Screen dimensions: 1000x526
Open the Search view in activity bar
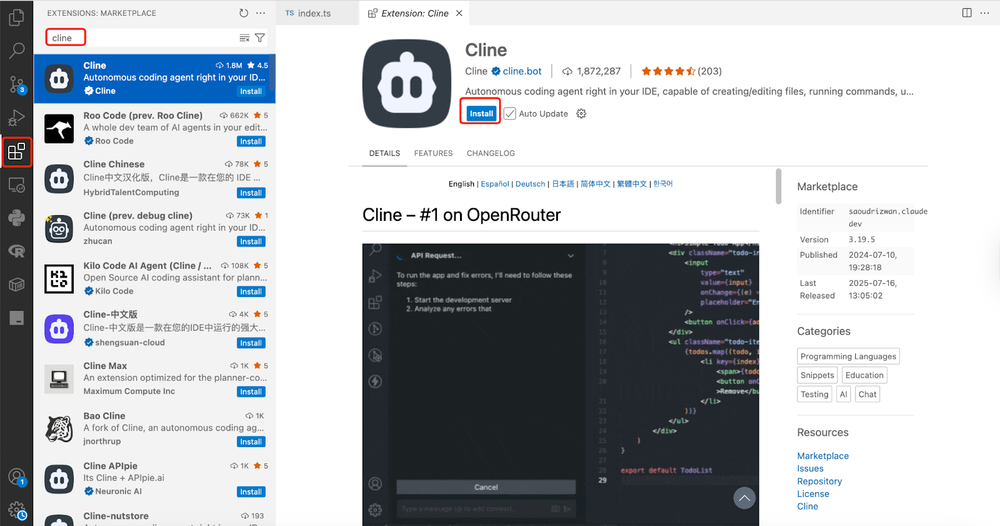click(16, 50)
